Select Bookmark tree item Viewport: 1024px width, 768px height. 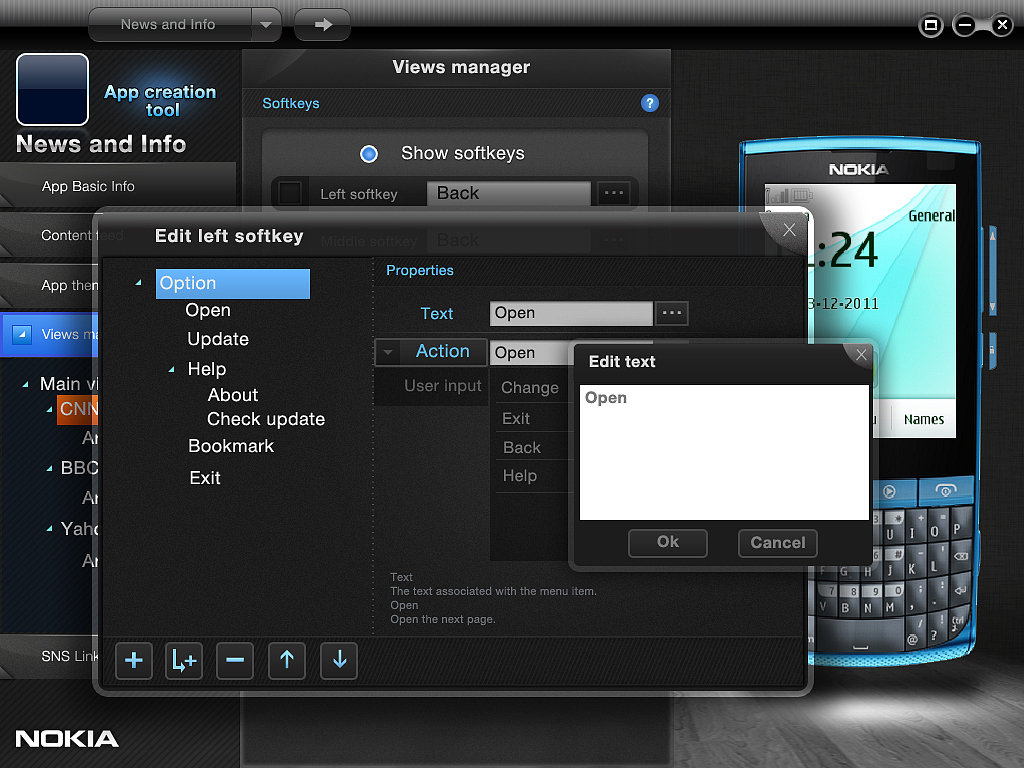pyautogui.click(x=231, y=446)
